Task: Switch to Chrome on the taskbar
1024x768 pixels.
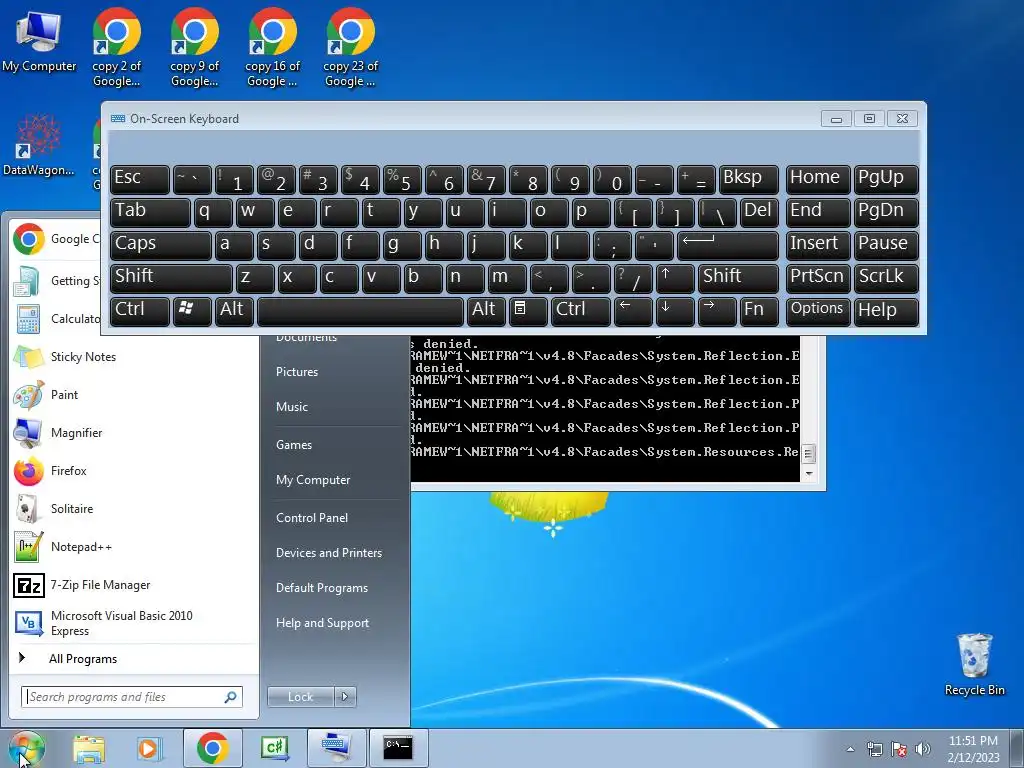Action: [213, 748]
